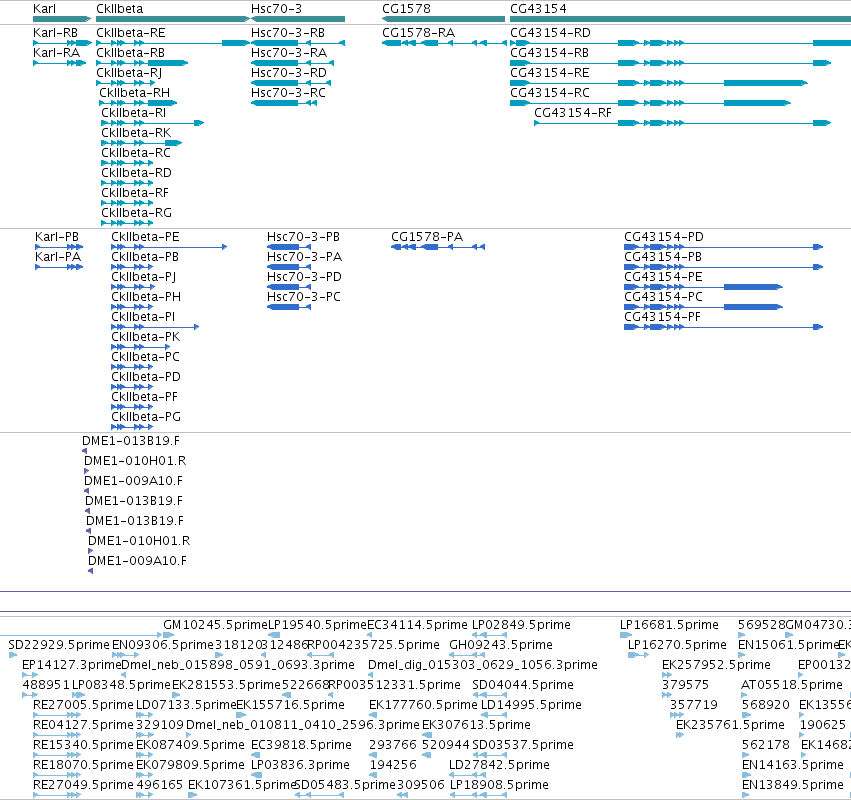Select EST SD04044.5prime
This screenshot has width=851, height=800.
click(x=523, y=684)
